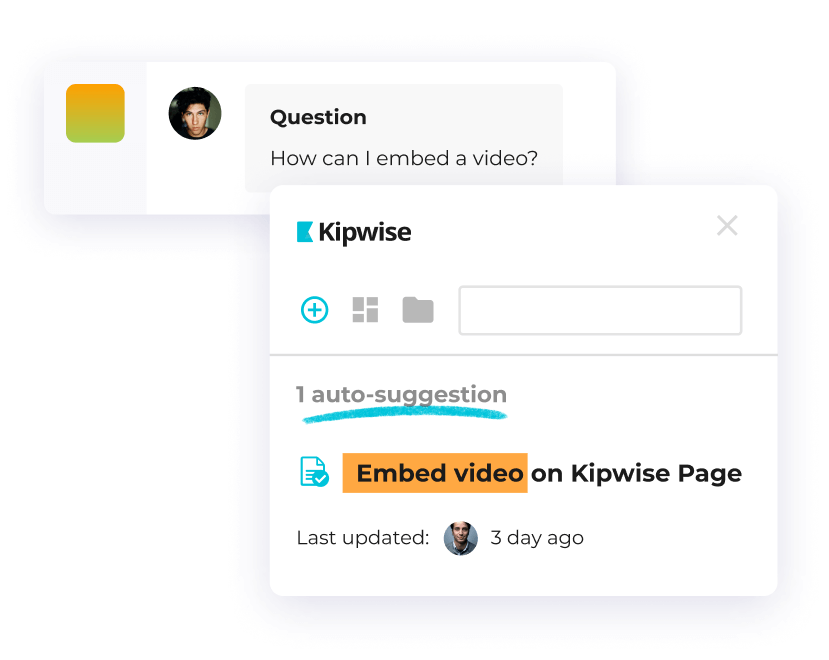Click the small avatar after Last updated
This screenshot has width=829, height=660.
461,538
